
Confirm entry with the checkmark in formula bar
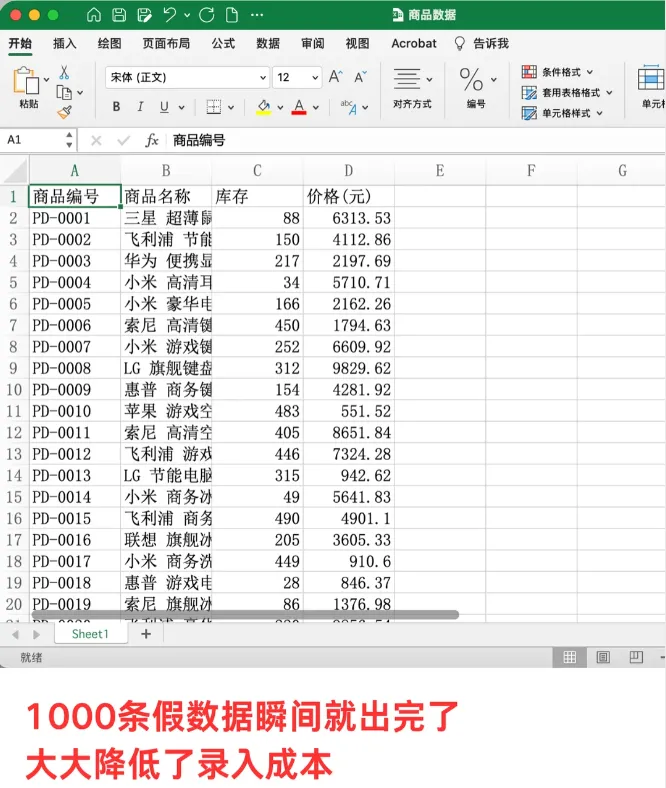click(123, 141)
